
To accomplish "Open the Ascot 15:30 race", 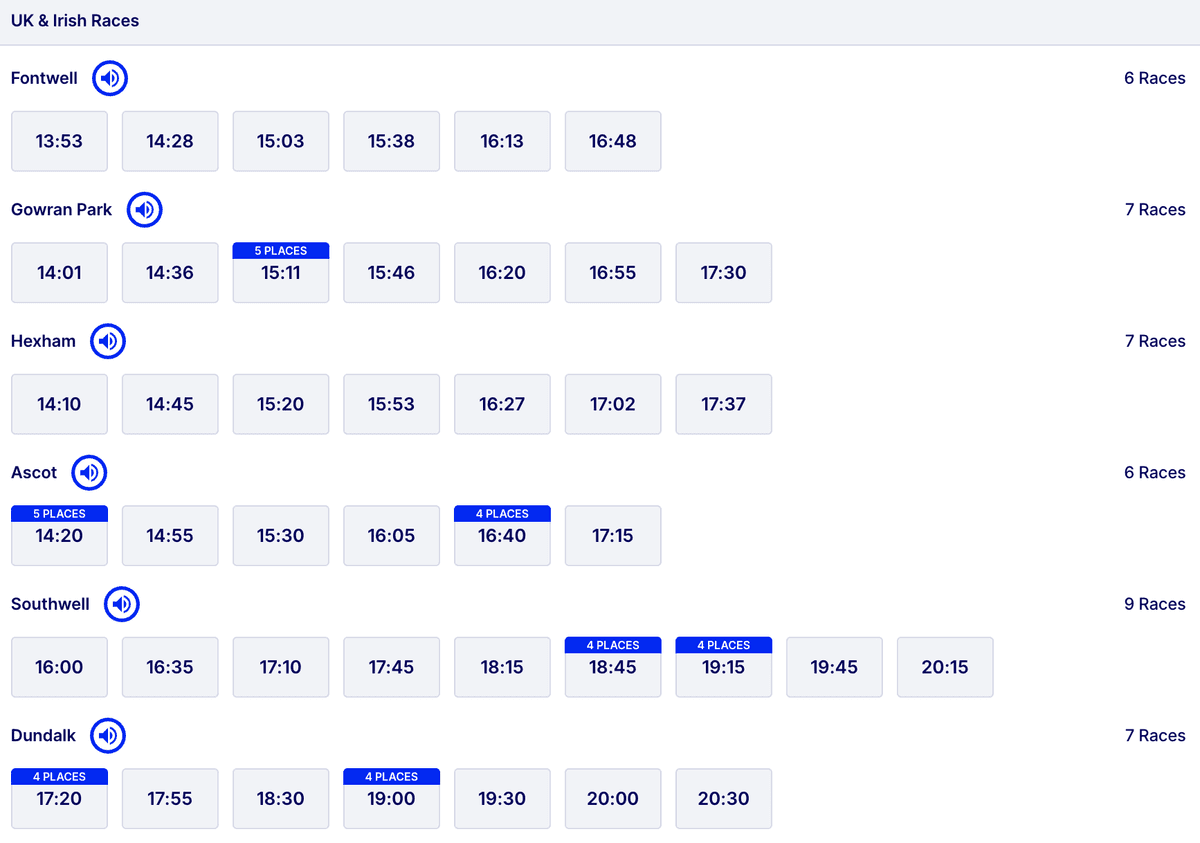I will pyautogui.click(x=281, y=536).
